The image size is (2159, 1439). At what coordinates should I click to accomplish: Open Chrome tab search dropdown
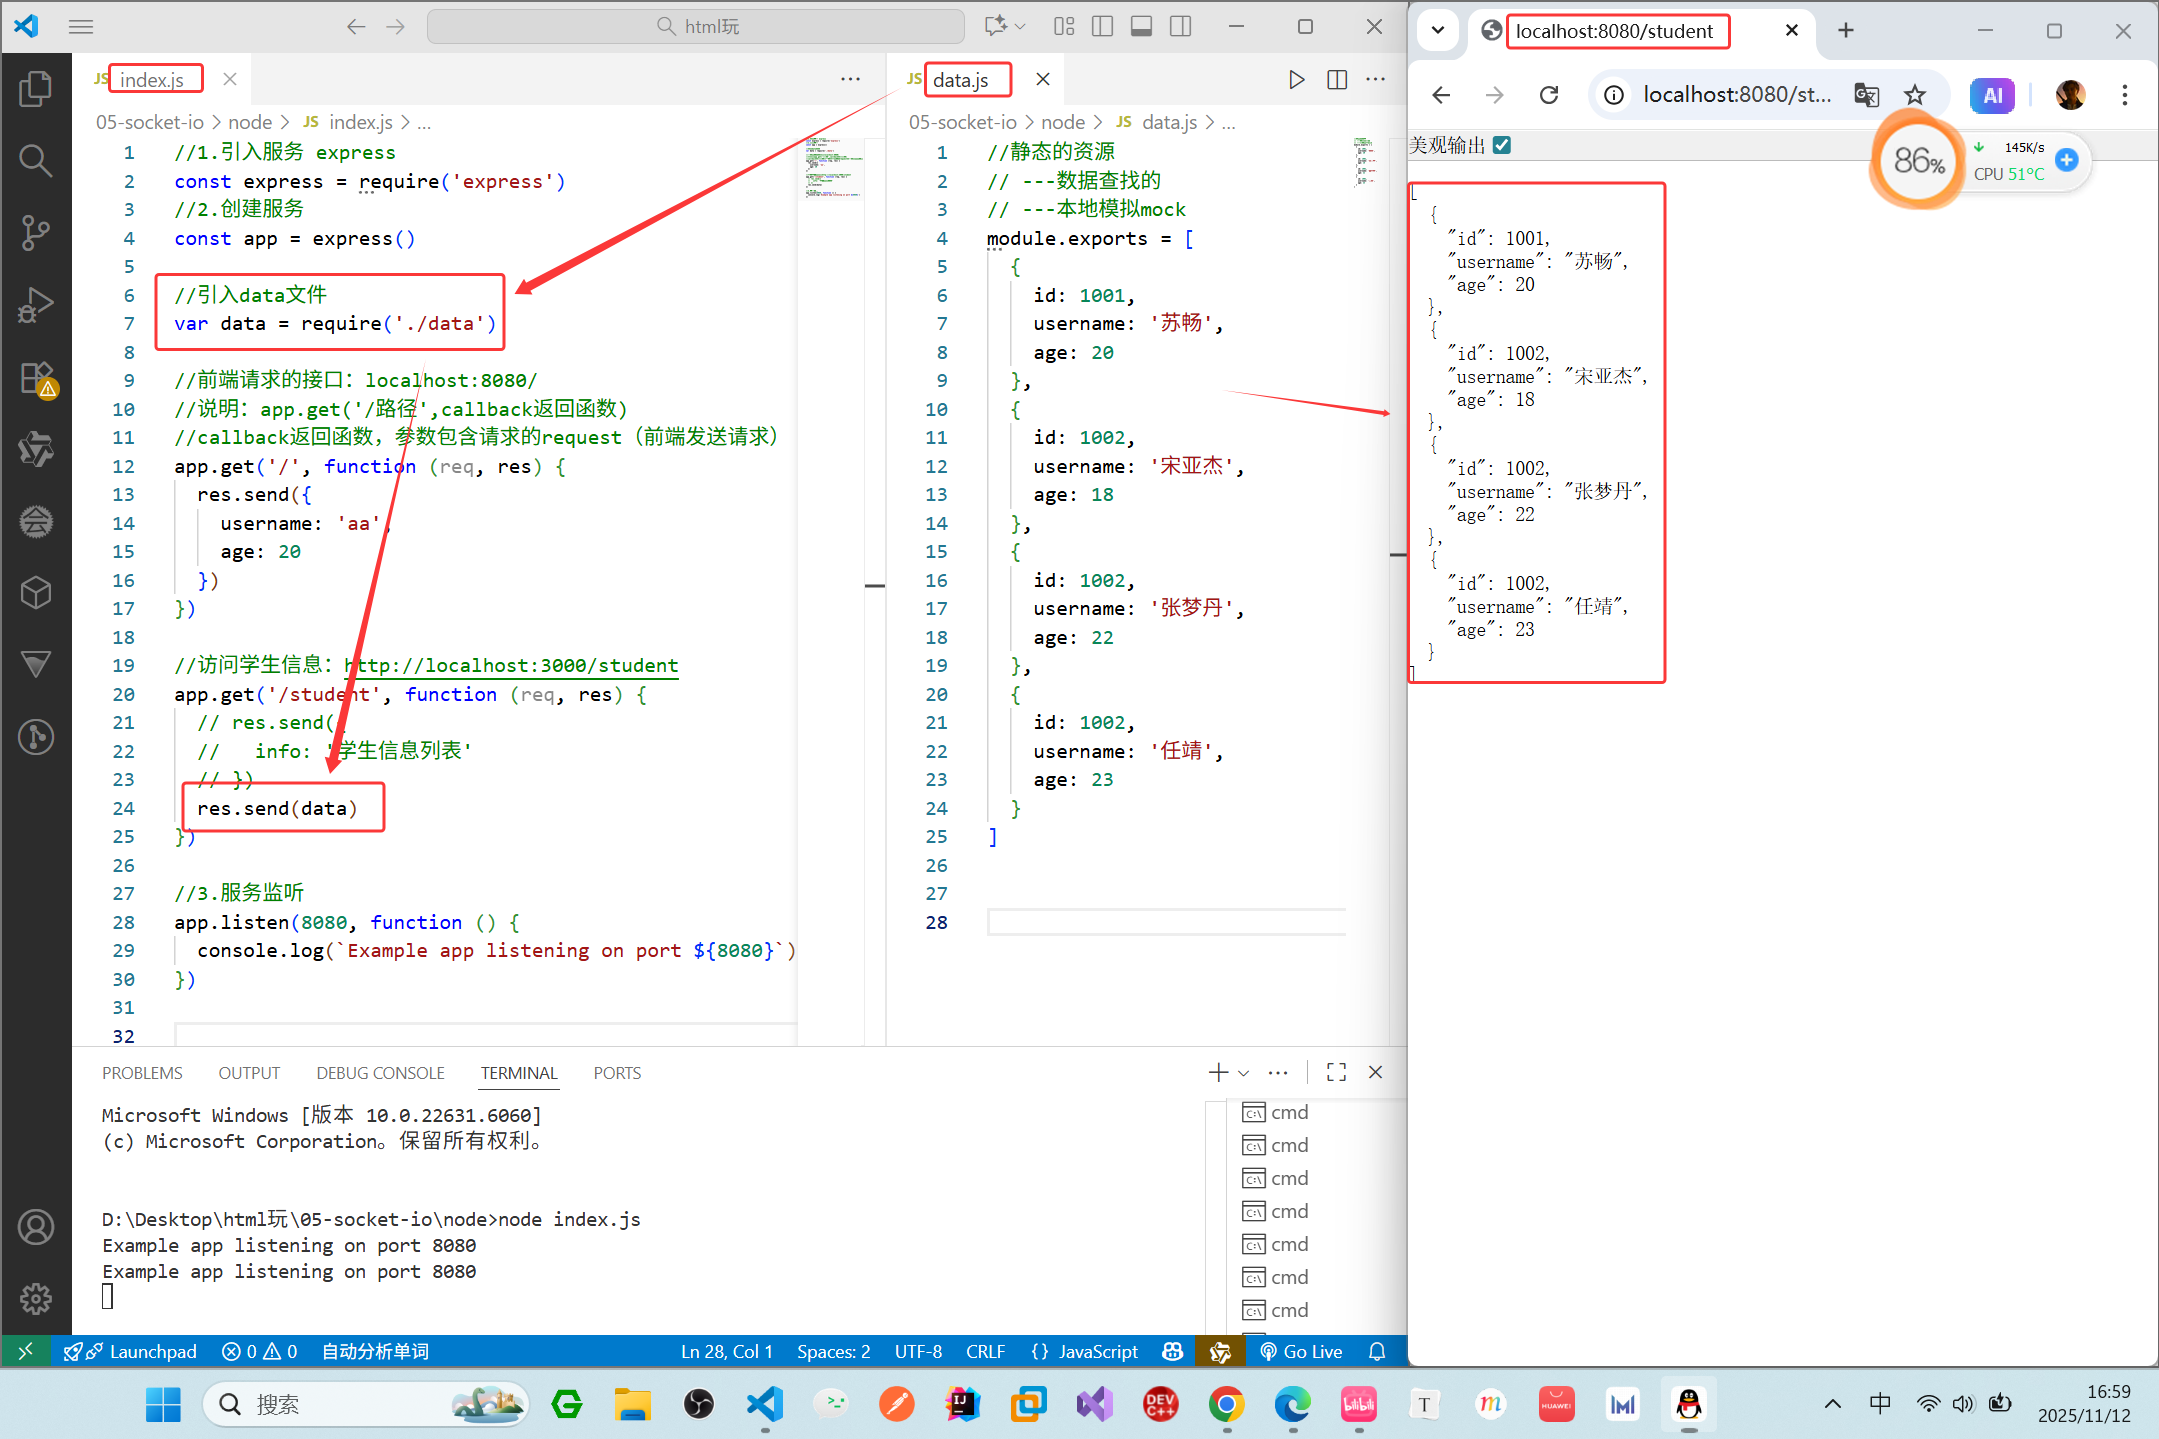1438,30
